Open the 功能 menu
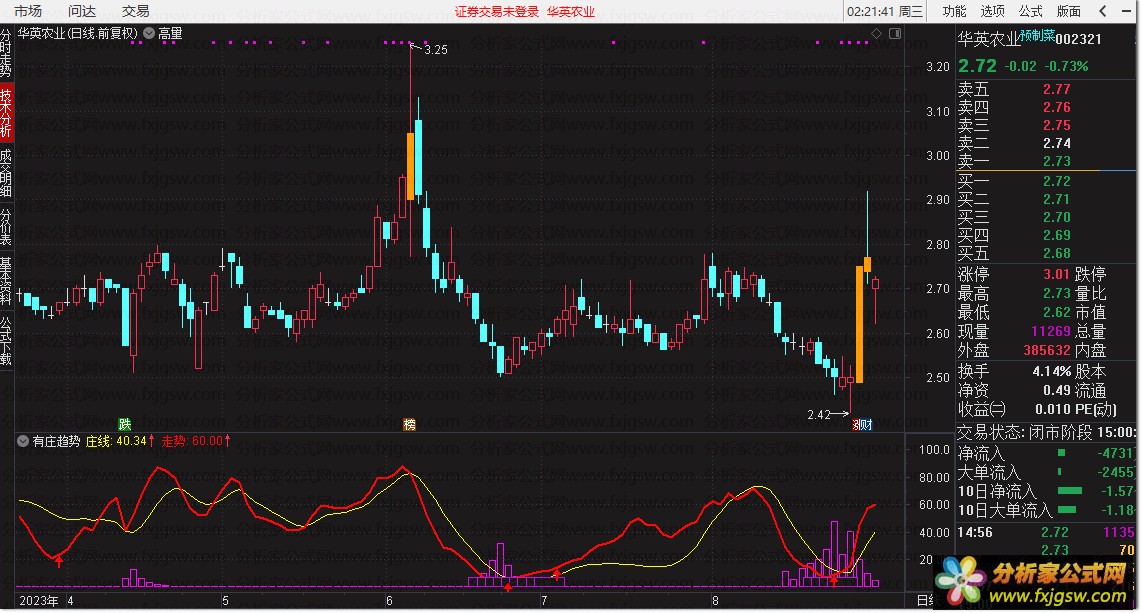The image size is (1143, 613). [x=954, y=11]
